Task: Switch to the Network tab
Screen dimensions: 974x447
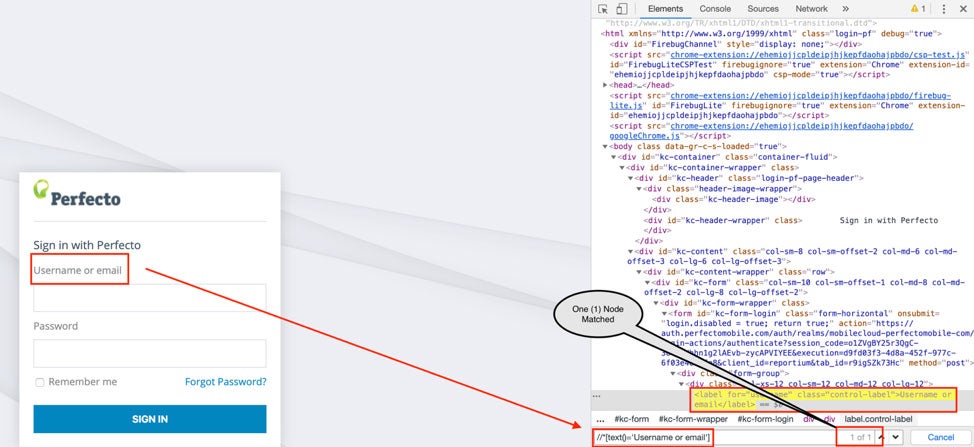Action: point(811,9)
